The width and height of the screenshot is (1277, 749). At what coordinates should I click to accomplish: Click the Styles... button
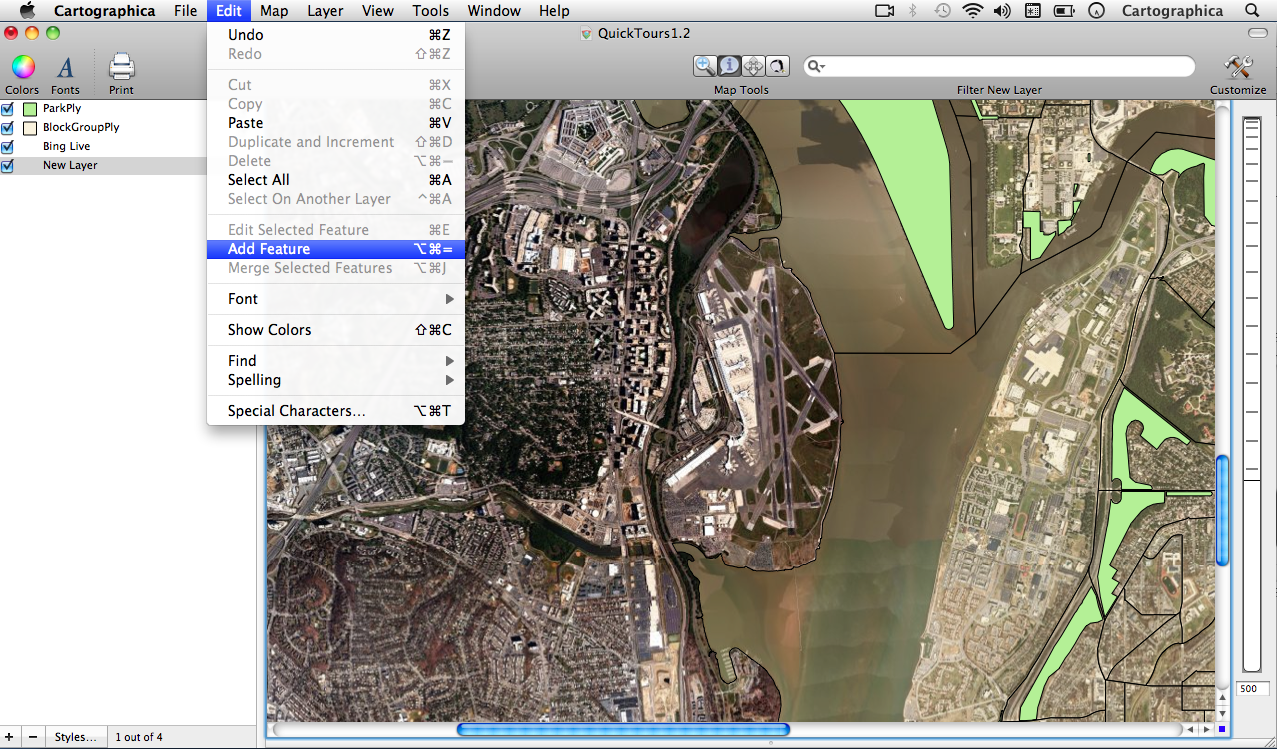[x=76, y=737]
